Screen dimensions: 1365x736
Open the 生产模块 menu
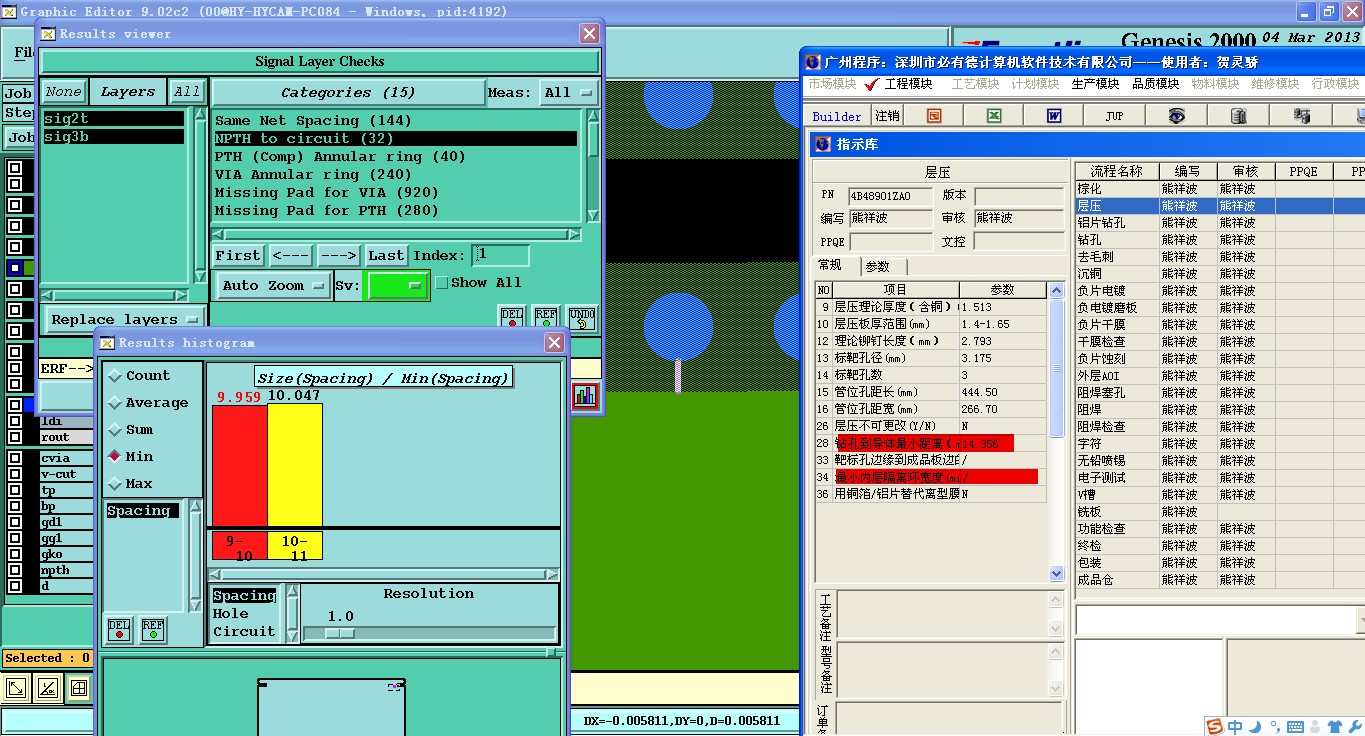click(x=1095, y=84)
